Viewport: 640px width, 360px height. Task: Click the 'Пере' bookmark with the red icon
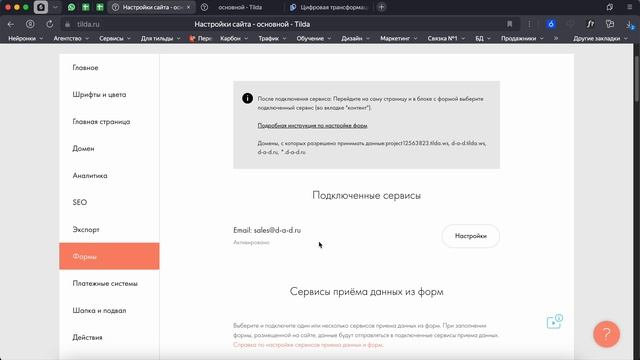coord(200,38)
